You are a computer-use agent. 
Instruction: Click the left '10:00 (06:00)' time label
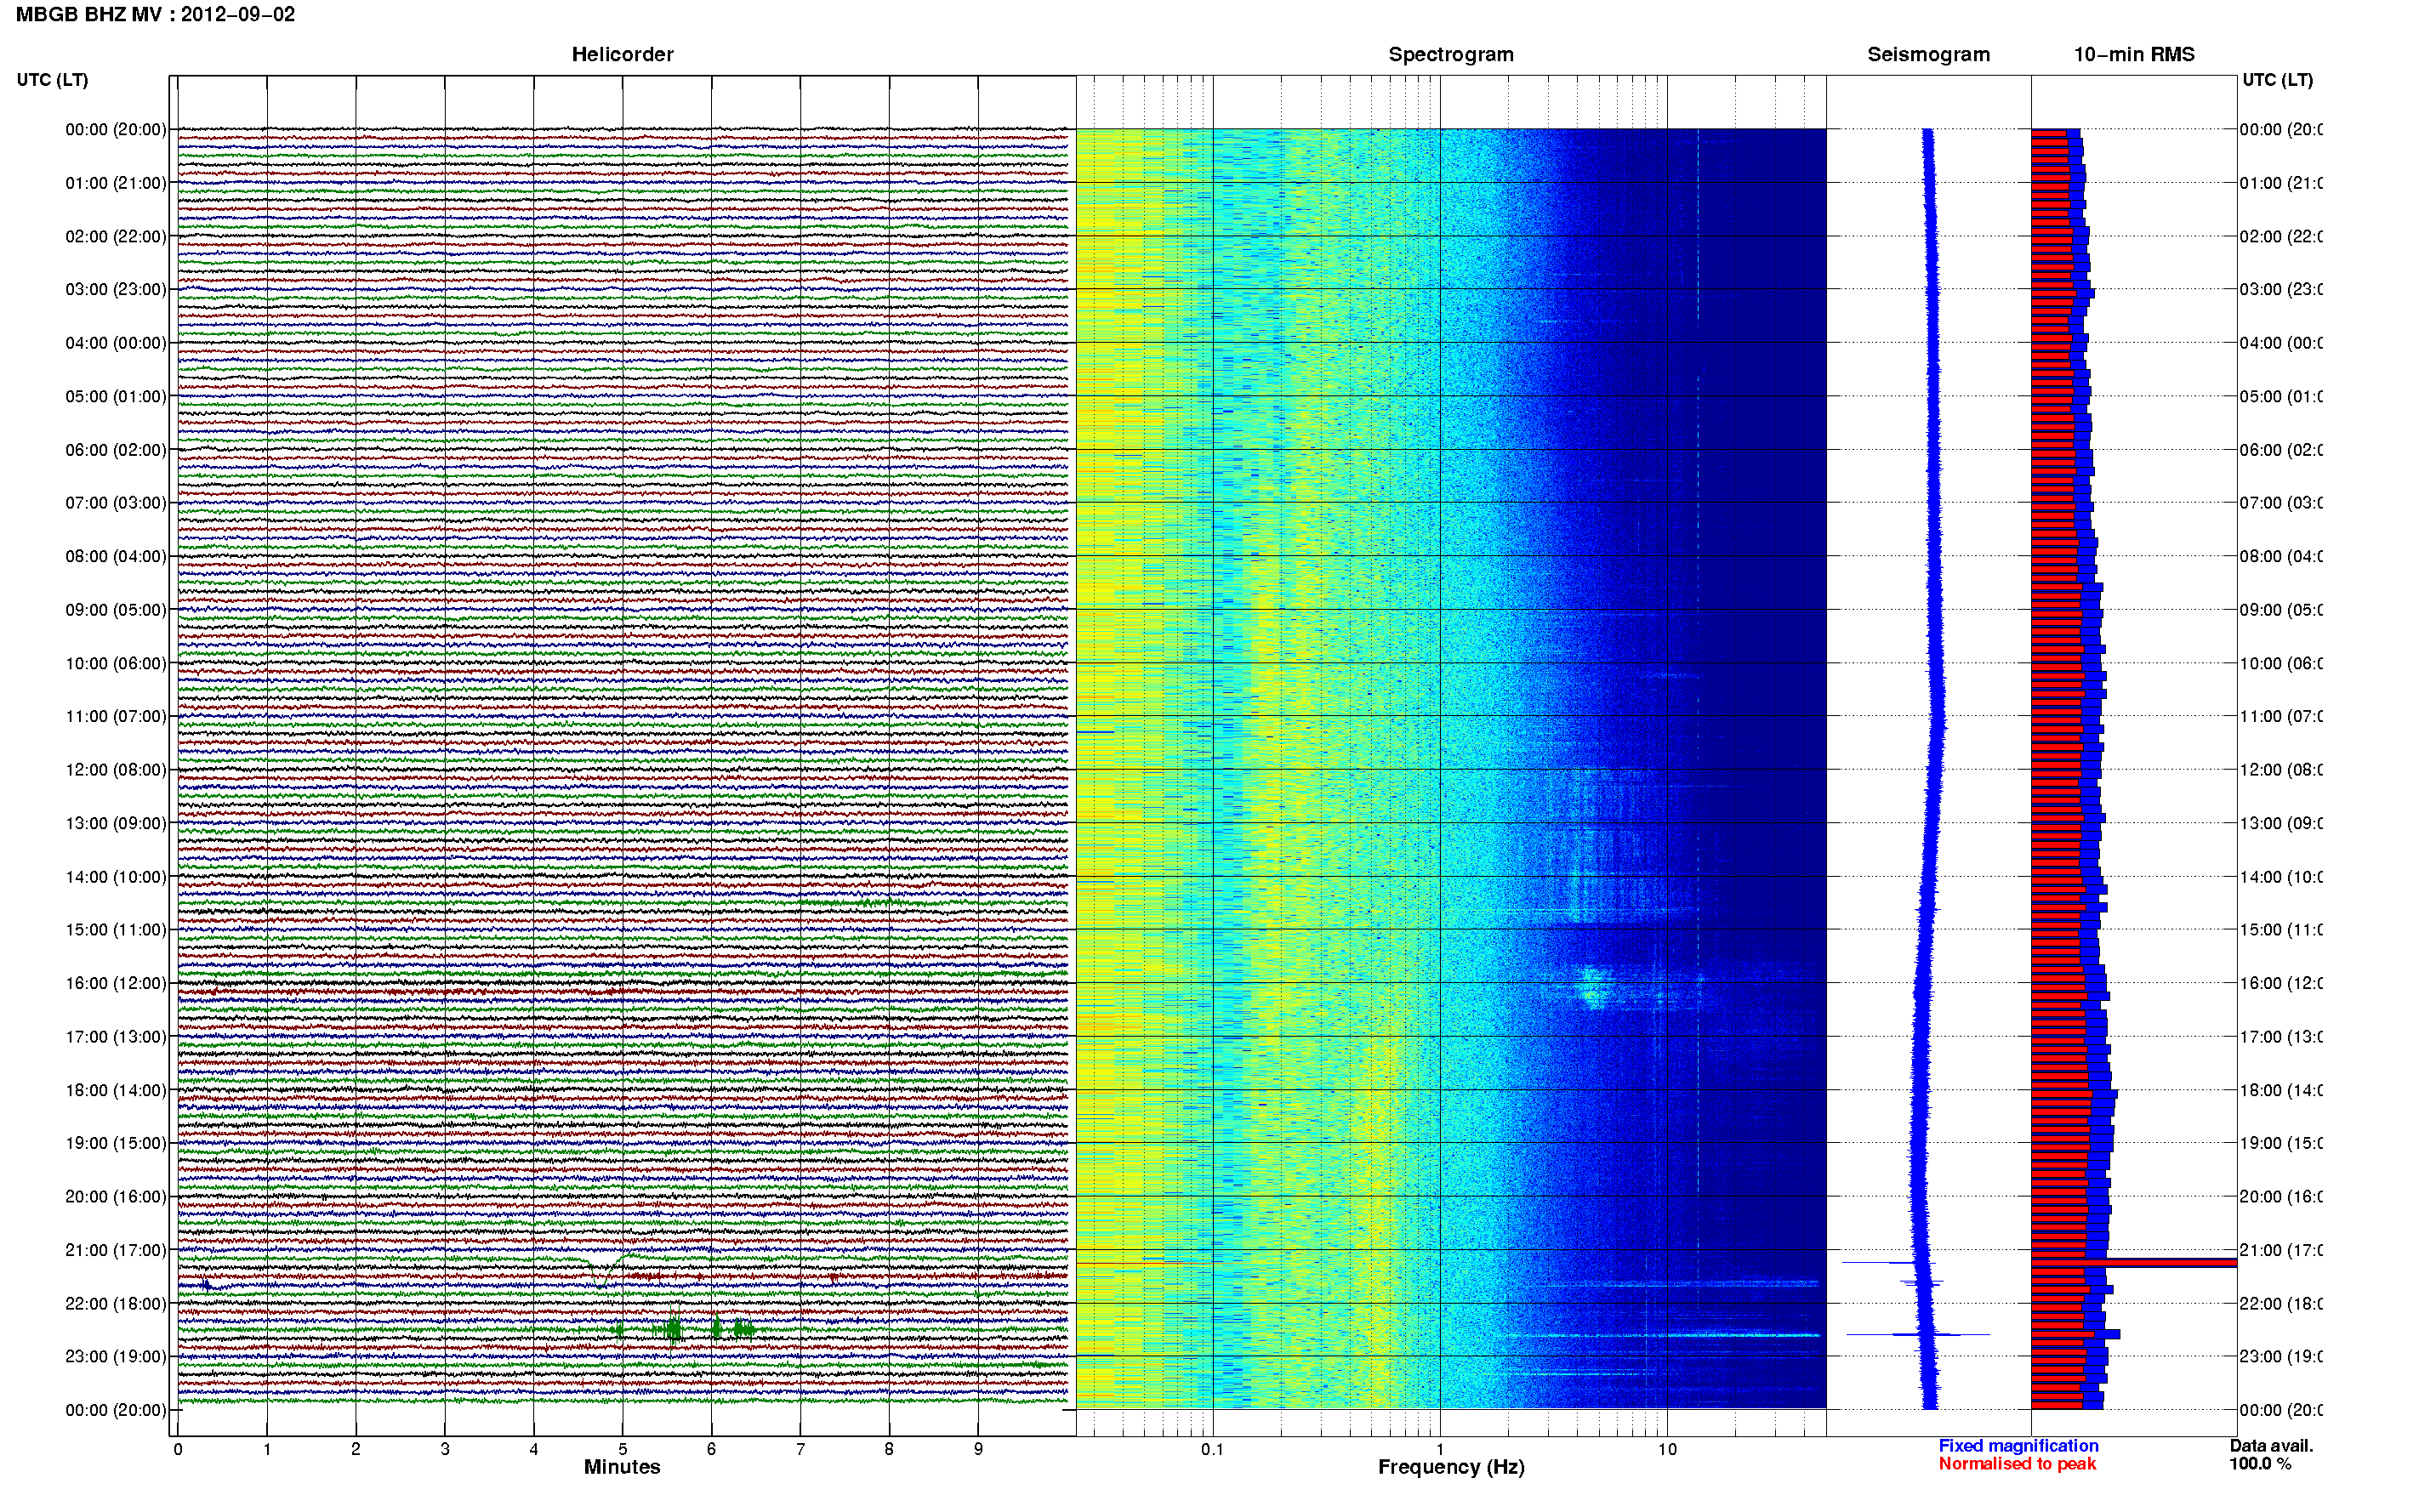pos(116,663)
